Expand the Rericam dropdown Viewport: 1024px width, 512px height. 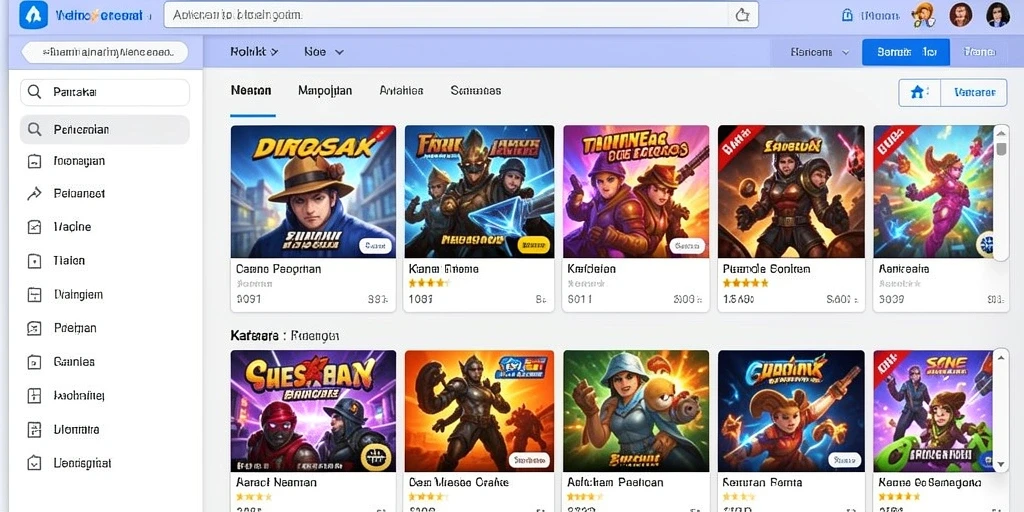(x=820, y=52)
